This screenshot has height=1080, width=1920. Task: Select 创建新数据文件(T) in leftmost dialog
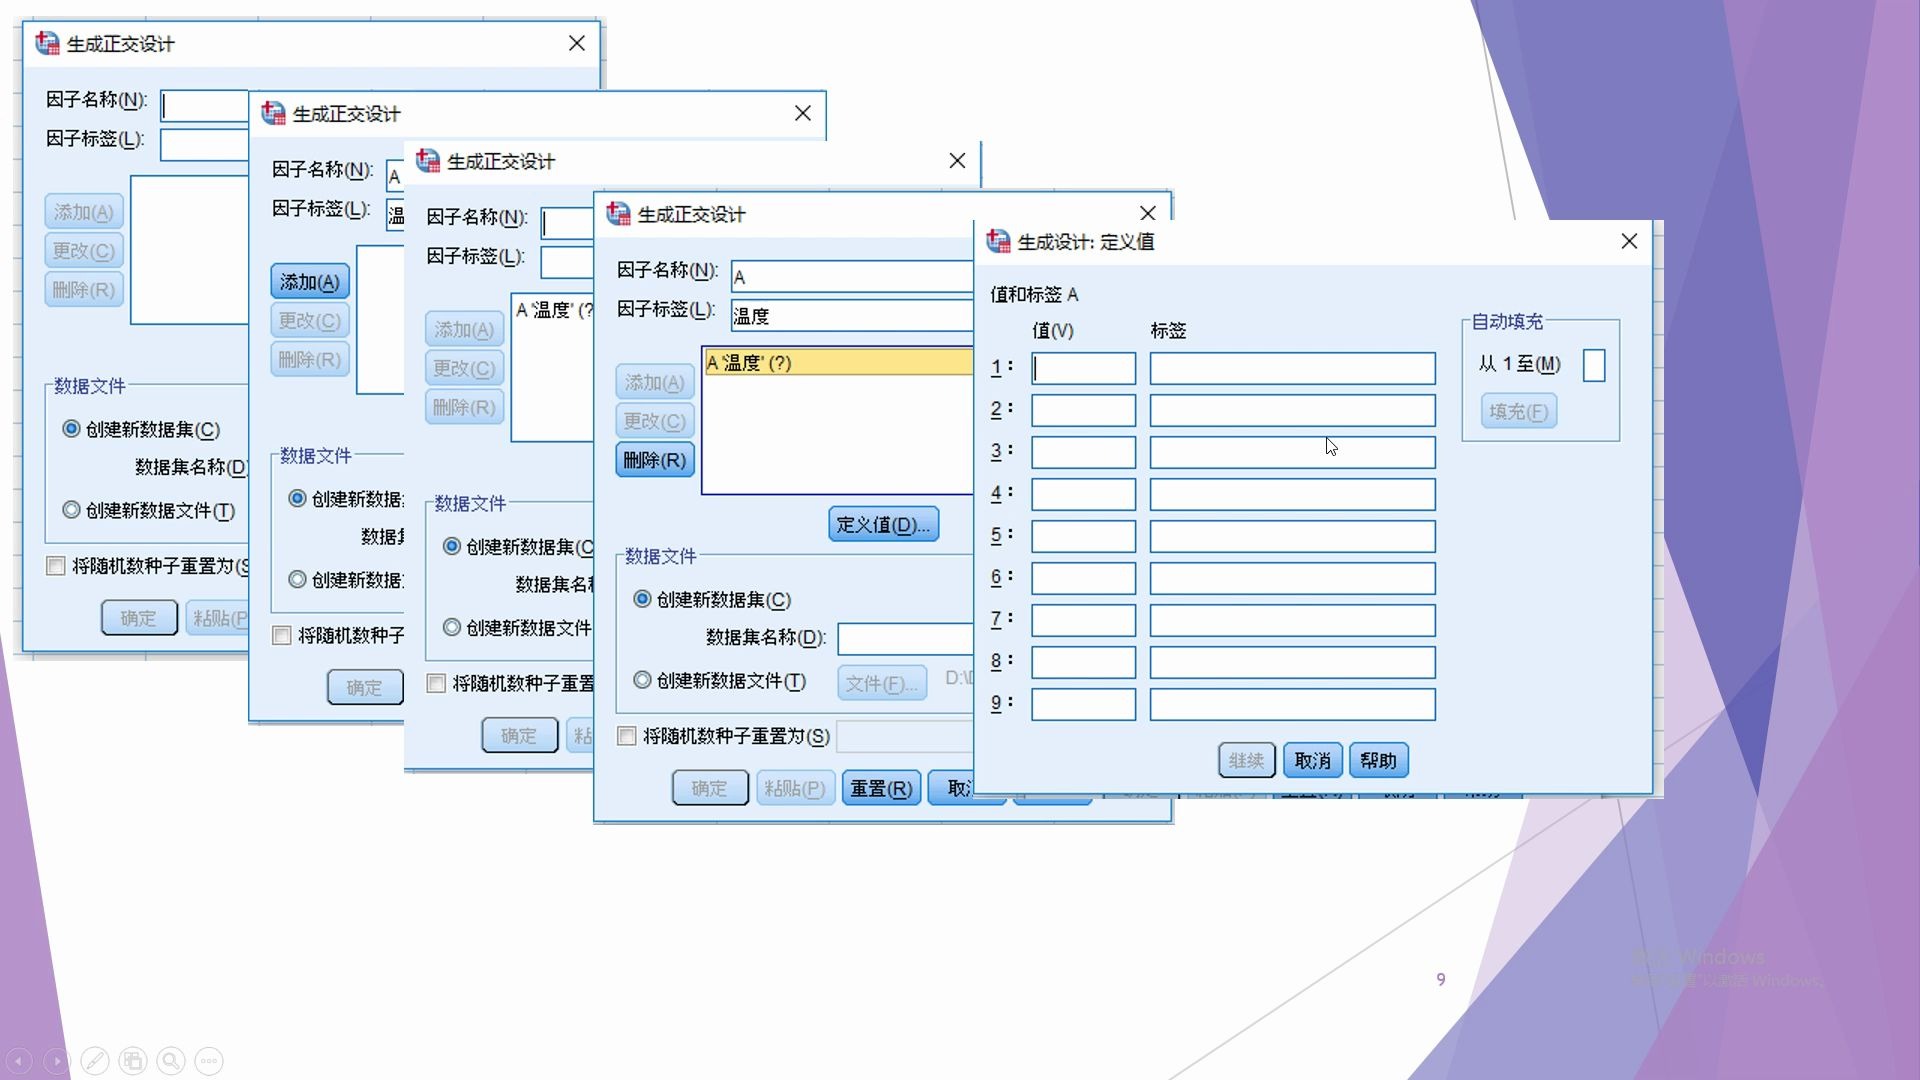[x=71, y=510]
